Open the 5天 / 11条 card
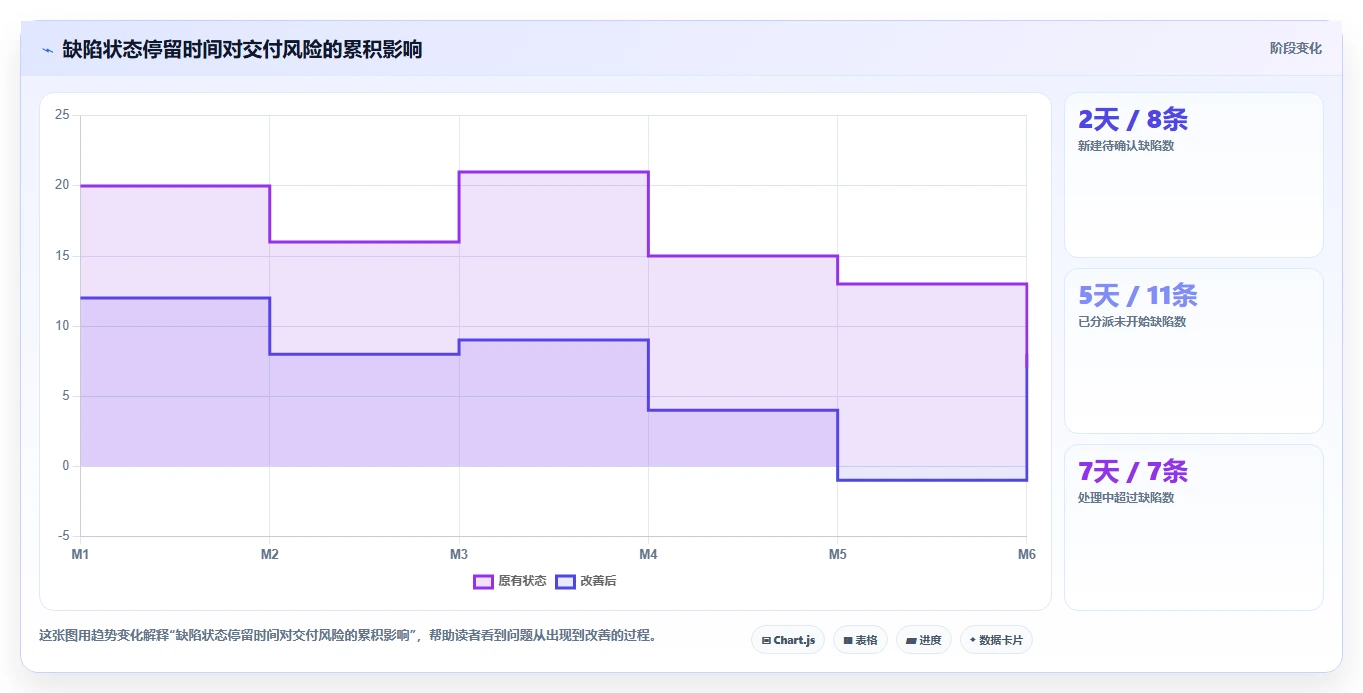 1194,351
